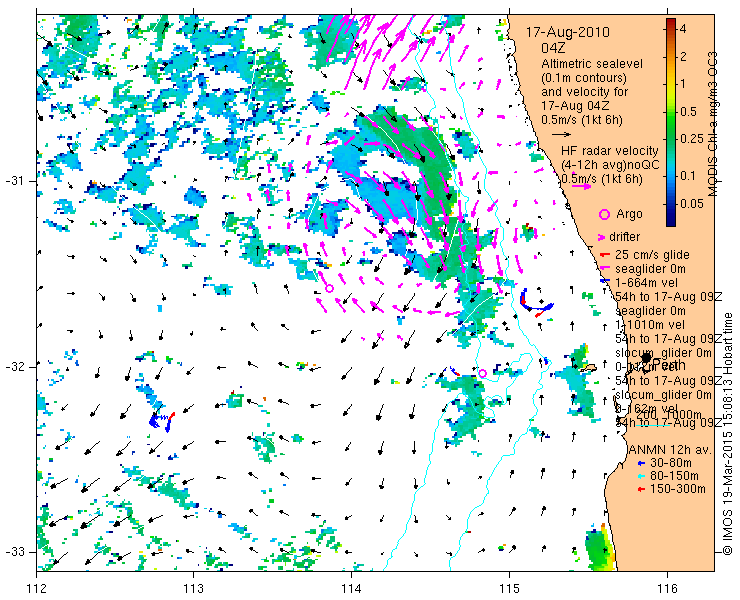Image resolution: width=740 pixels, height=600 pixels.
Task: Click the red marker beside 25 cm/s glide
Action: (605, 255)
